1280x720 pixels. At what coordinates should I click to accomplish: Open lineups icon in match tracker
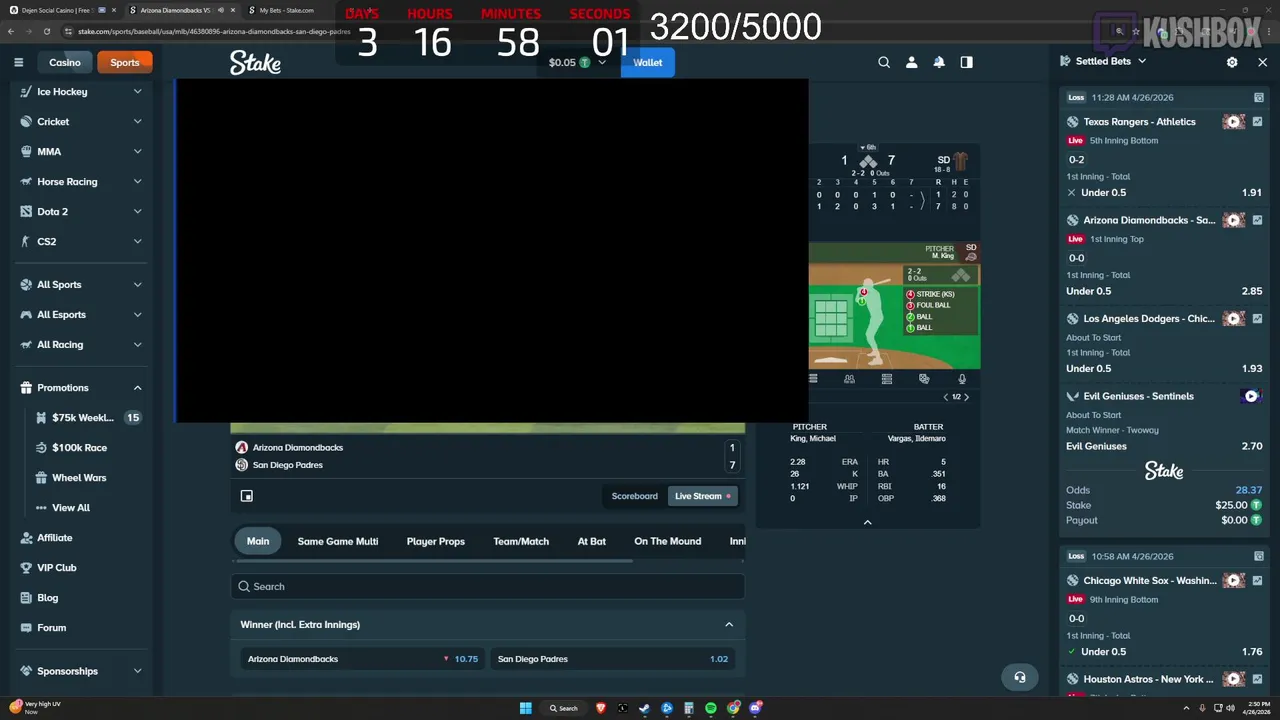pos(849,379)
